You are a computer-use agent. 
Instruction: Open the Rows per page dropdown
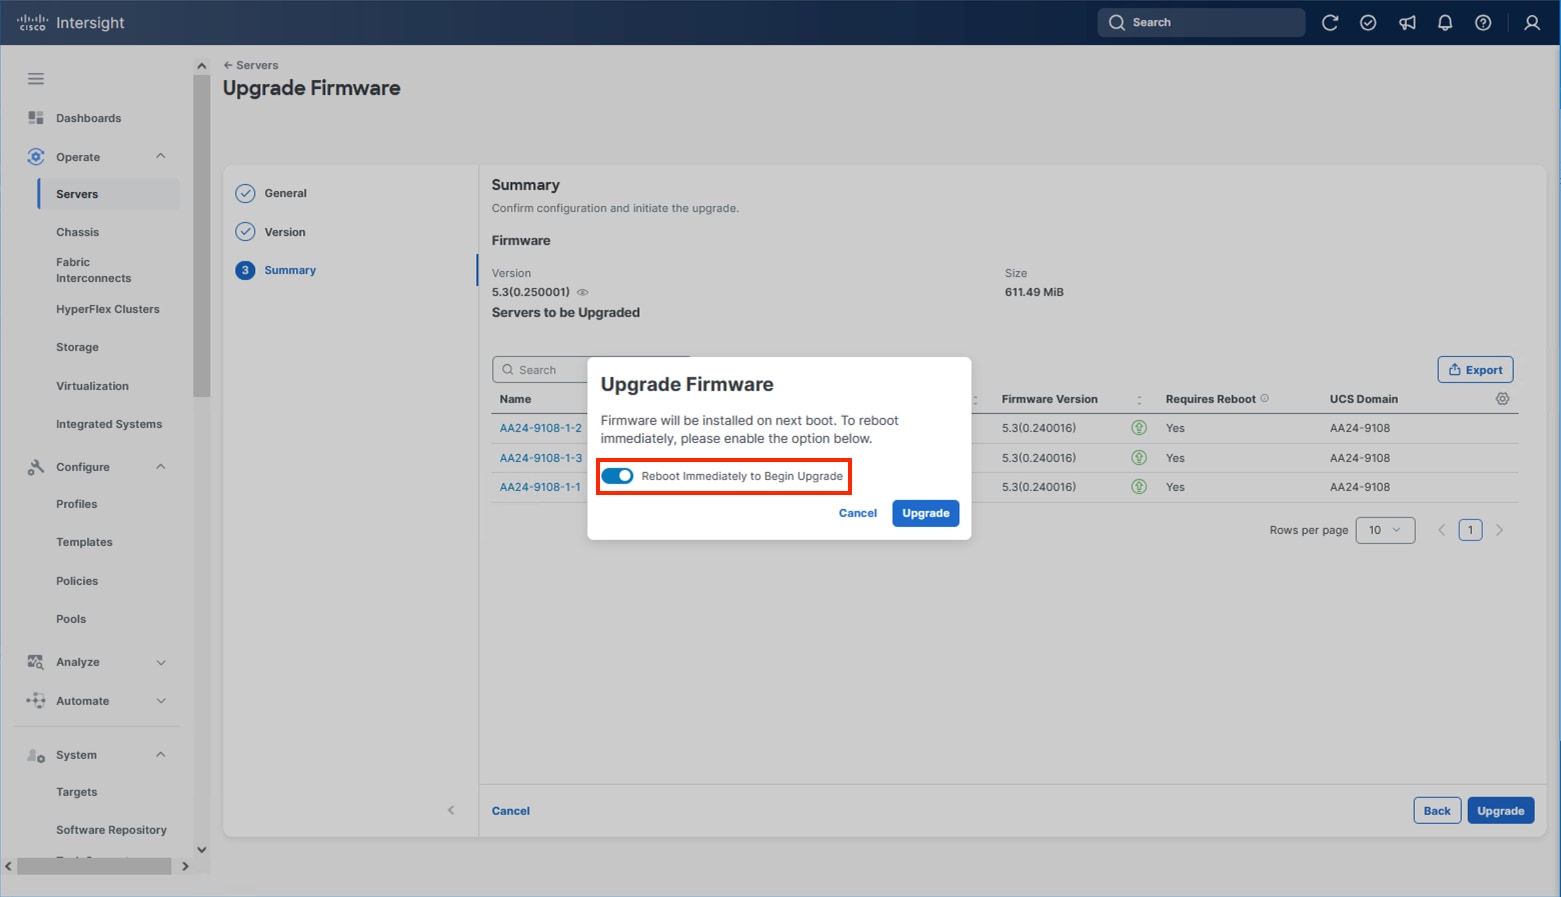(x=1385, y=530)
